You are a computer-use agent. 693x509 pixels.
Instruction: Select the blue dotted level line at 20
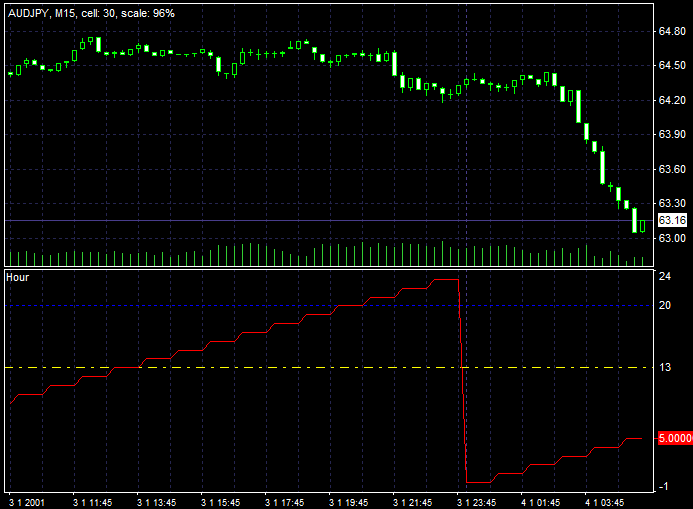coord(329,305)
